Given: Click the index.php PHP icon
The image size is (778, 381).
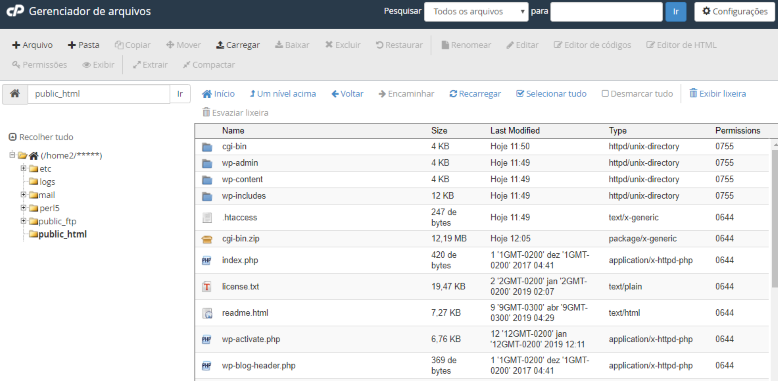Looking at the screenshot, I should tap(207, 260).
